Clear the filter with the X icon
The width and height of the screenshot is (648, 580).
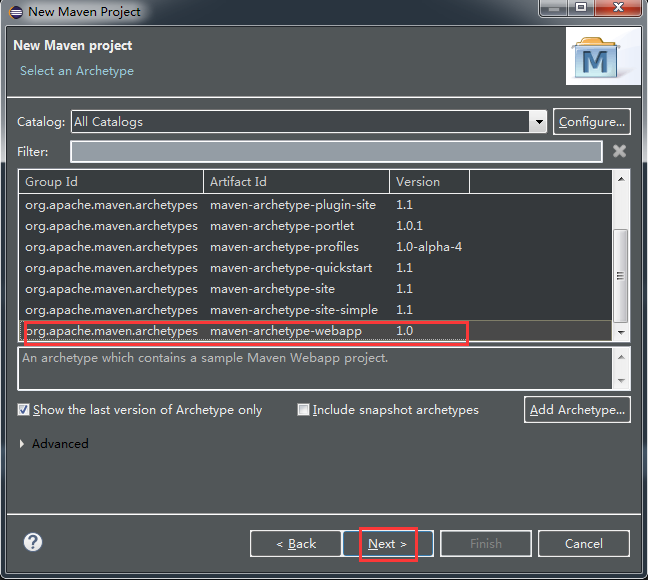coord(619,151)
